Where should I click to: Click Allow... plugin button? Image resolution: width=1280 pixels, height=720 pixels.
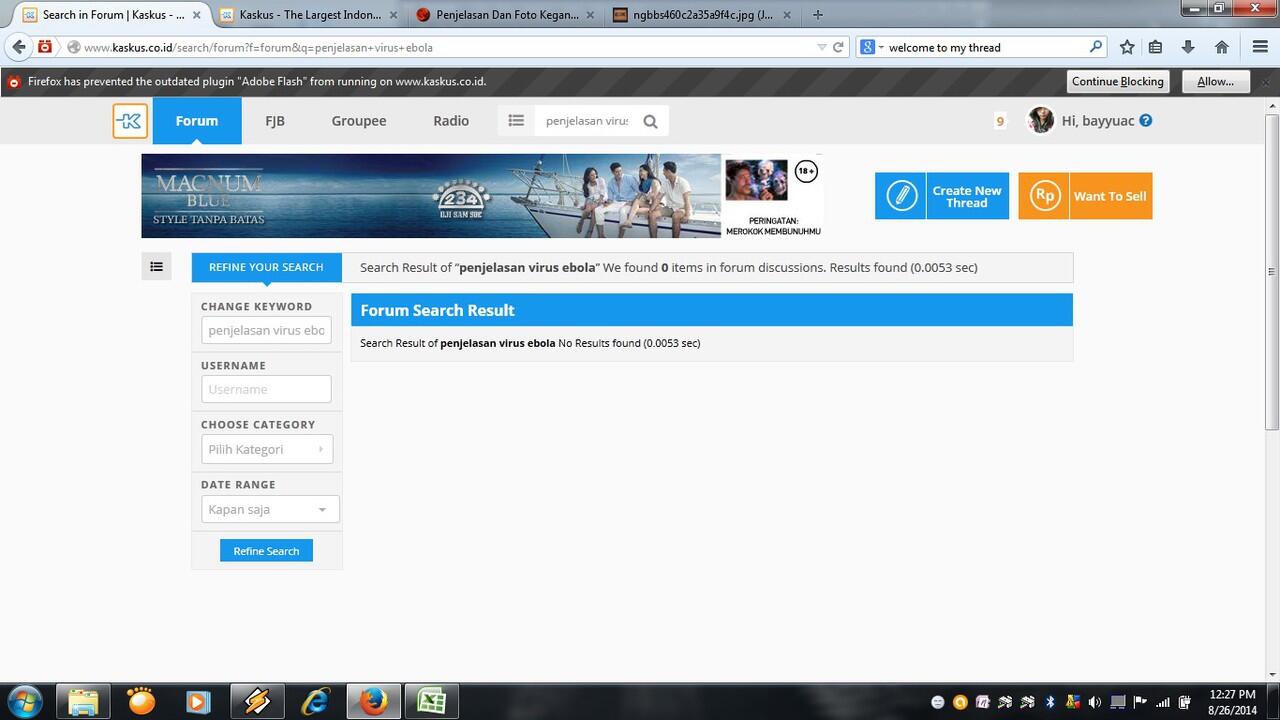tap(1215, 82)
